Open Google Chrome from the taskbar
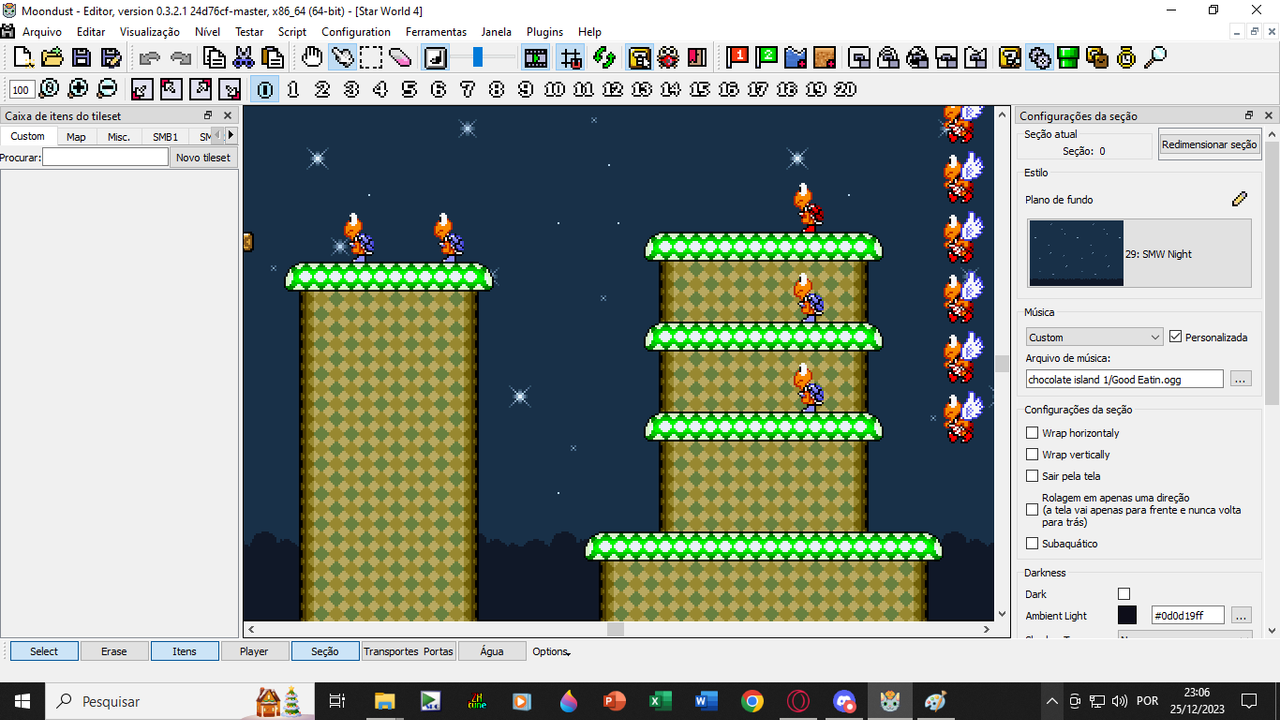 [752, 701]
